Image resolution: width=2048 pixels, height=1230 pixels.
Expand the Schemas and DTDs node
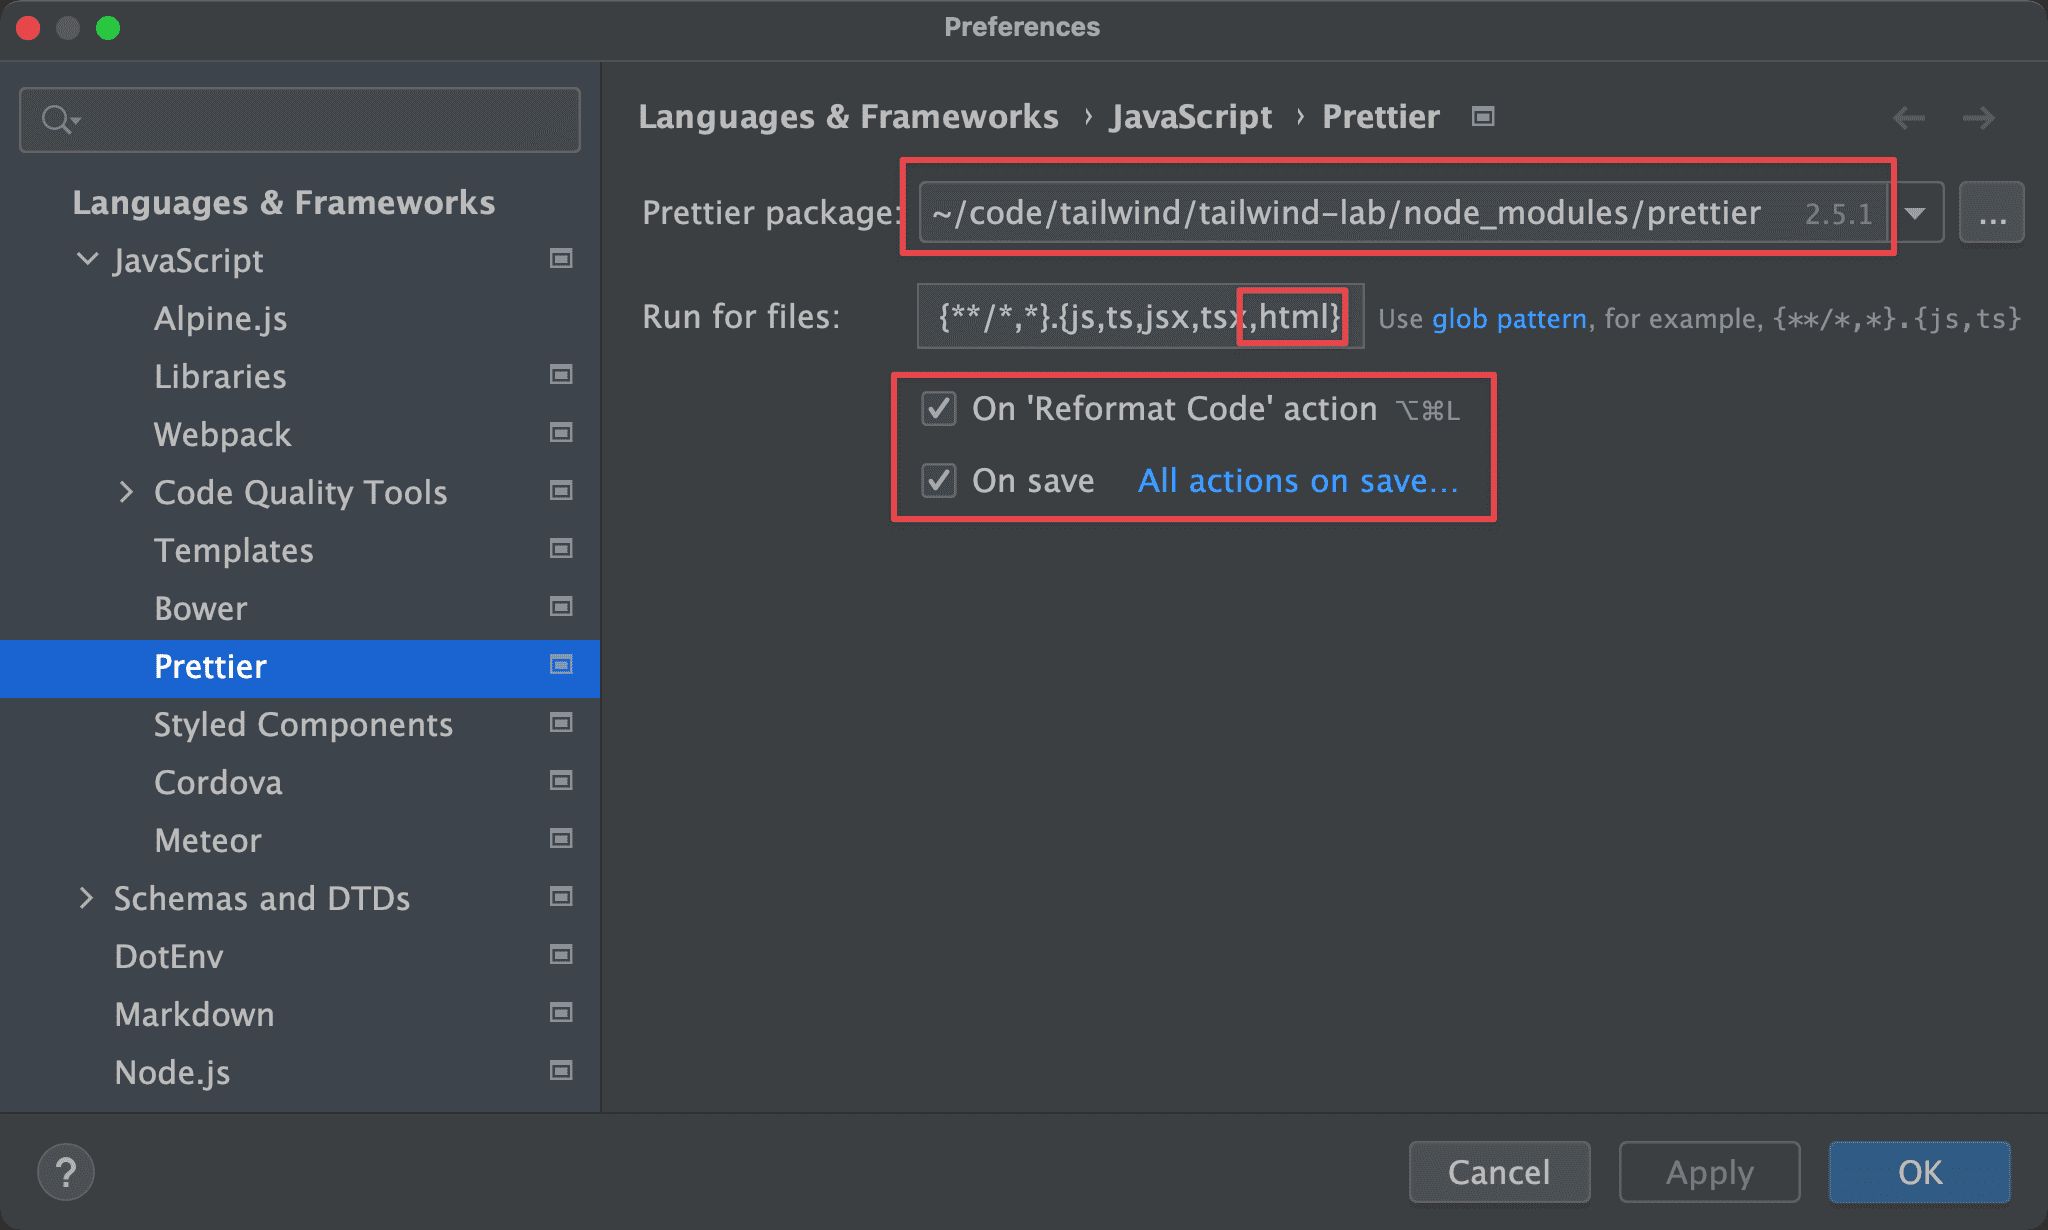tap(86, 898)
